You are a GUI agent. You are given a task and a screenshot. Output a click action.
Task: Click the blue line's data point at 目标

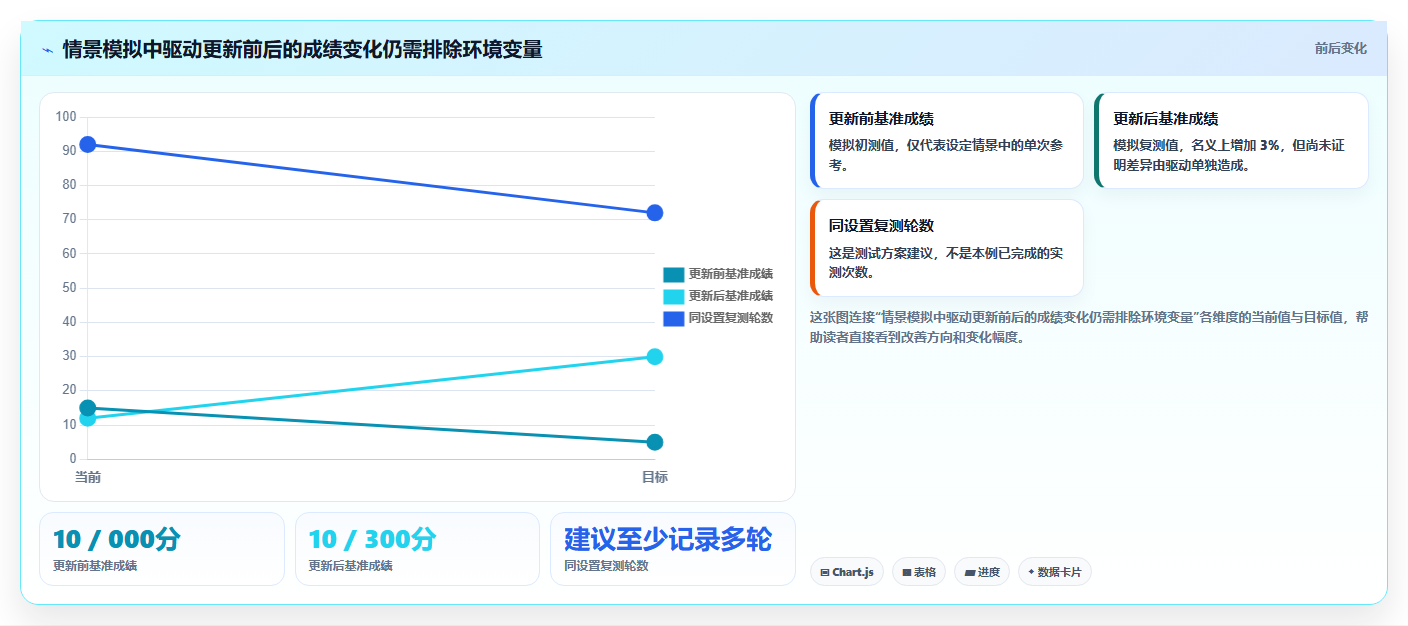click(x=655, y=213)
